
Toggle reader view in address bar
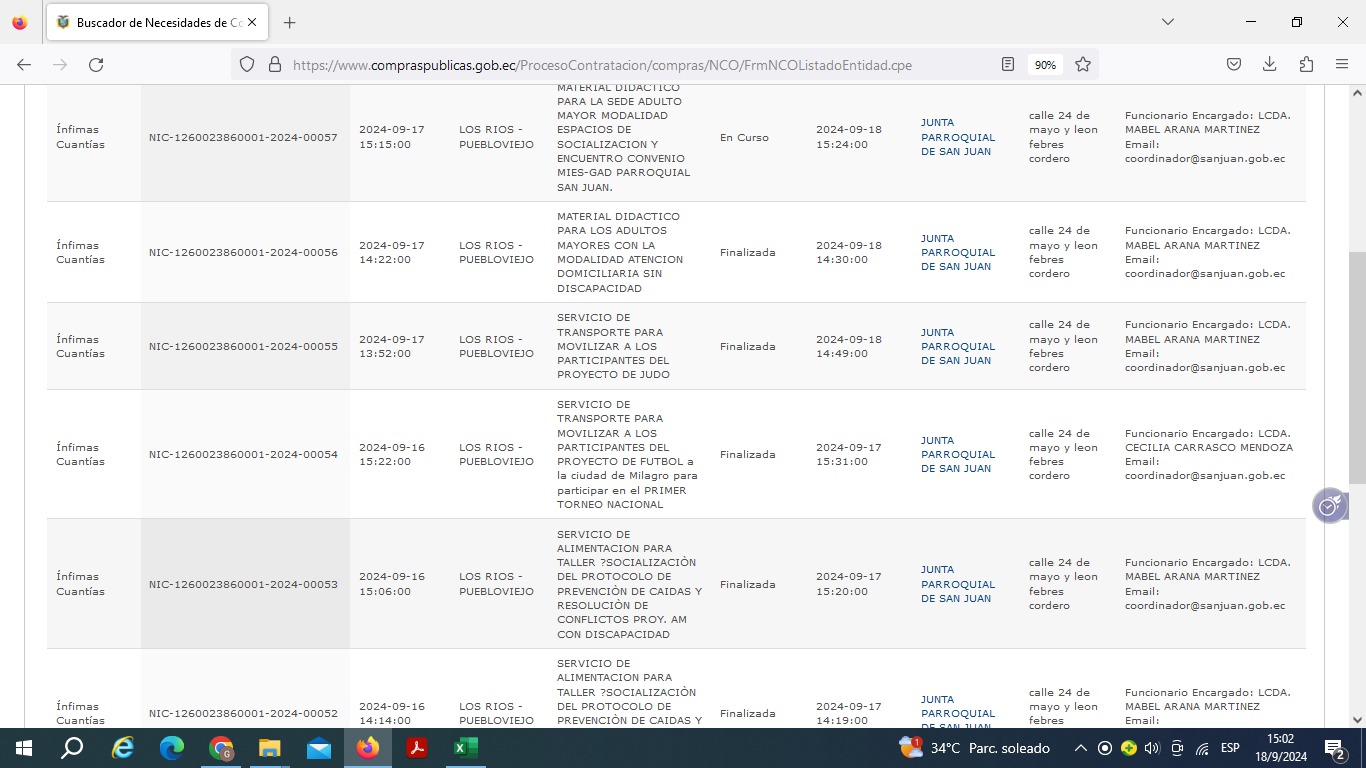pyautogui.click(x=1008, y=65)
